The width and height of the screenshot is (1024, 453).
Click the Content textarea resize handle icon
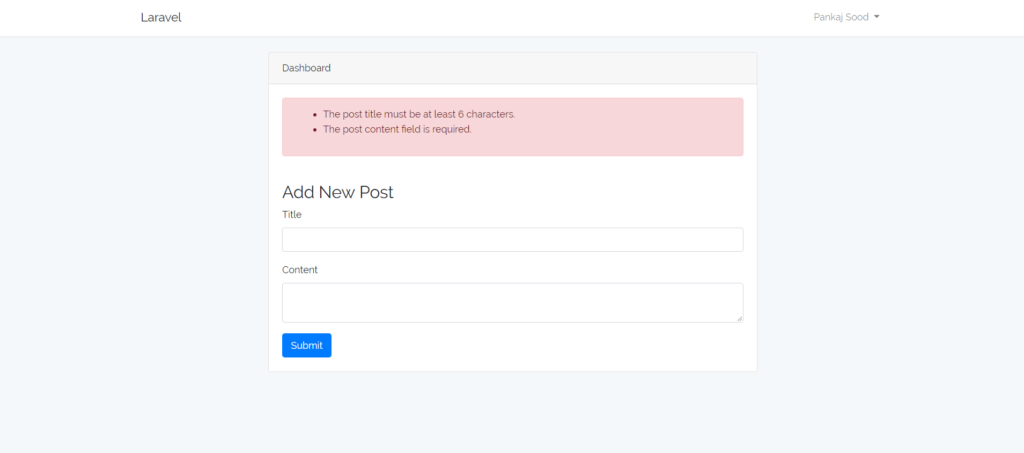740,319
